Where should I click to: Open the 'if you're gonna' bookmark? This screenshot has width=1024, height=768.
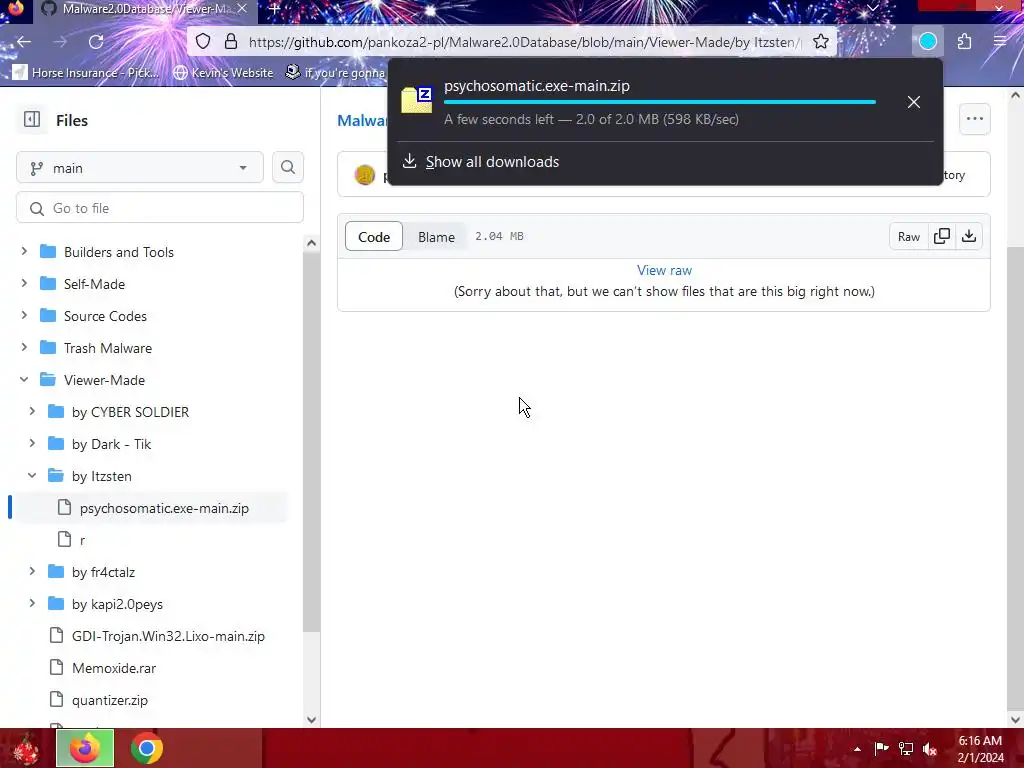coord(336,72)
